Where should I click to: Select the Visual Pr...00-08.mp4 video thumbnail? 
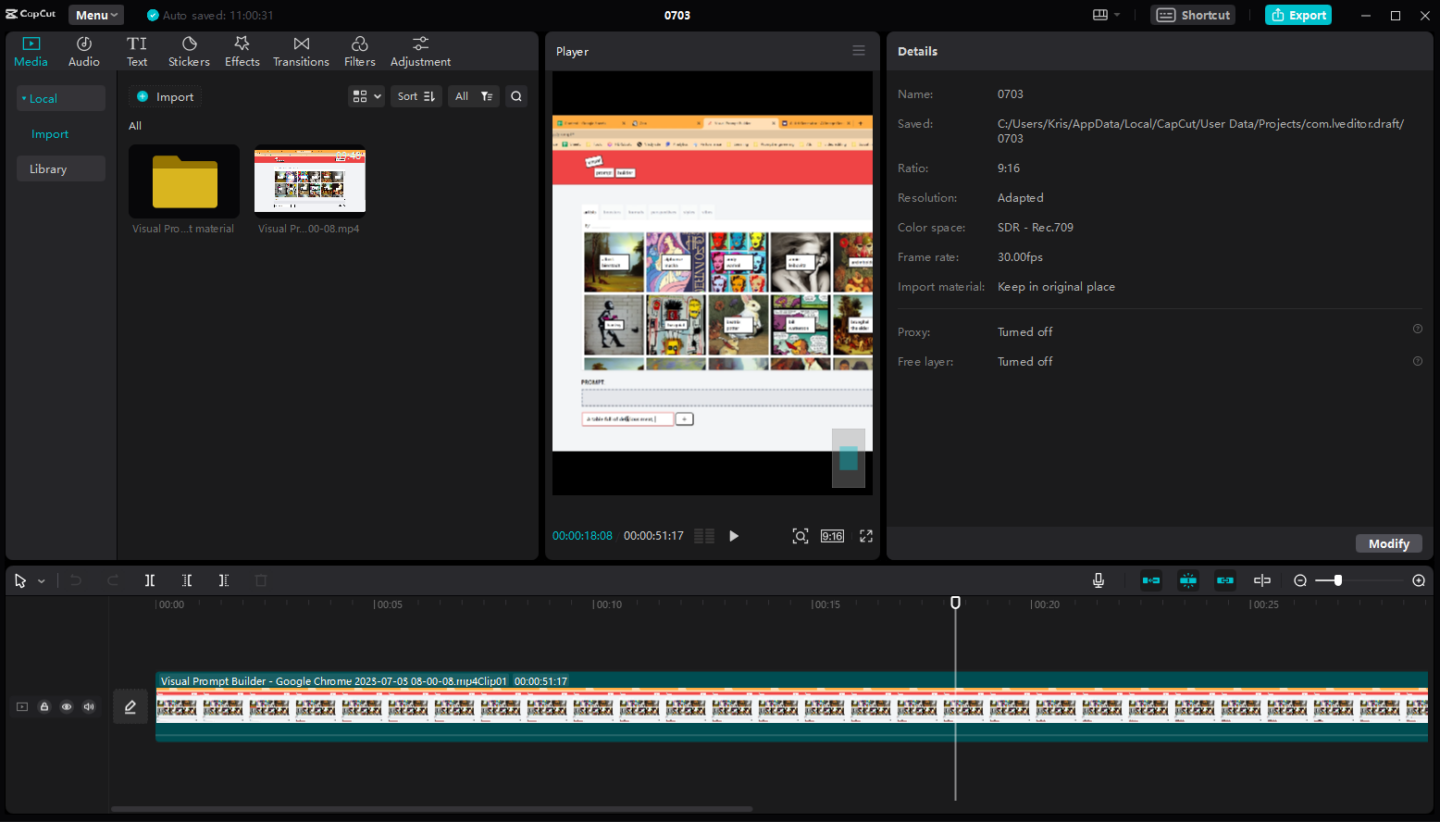point(310,181)
